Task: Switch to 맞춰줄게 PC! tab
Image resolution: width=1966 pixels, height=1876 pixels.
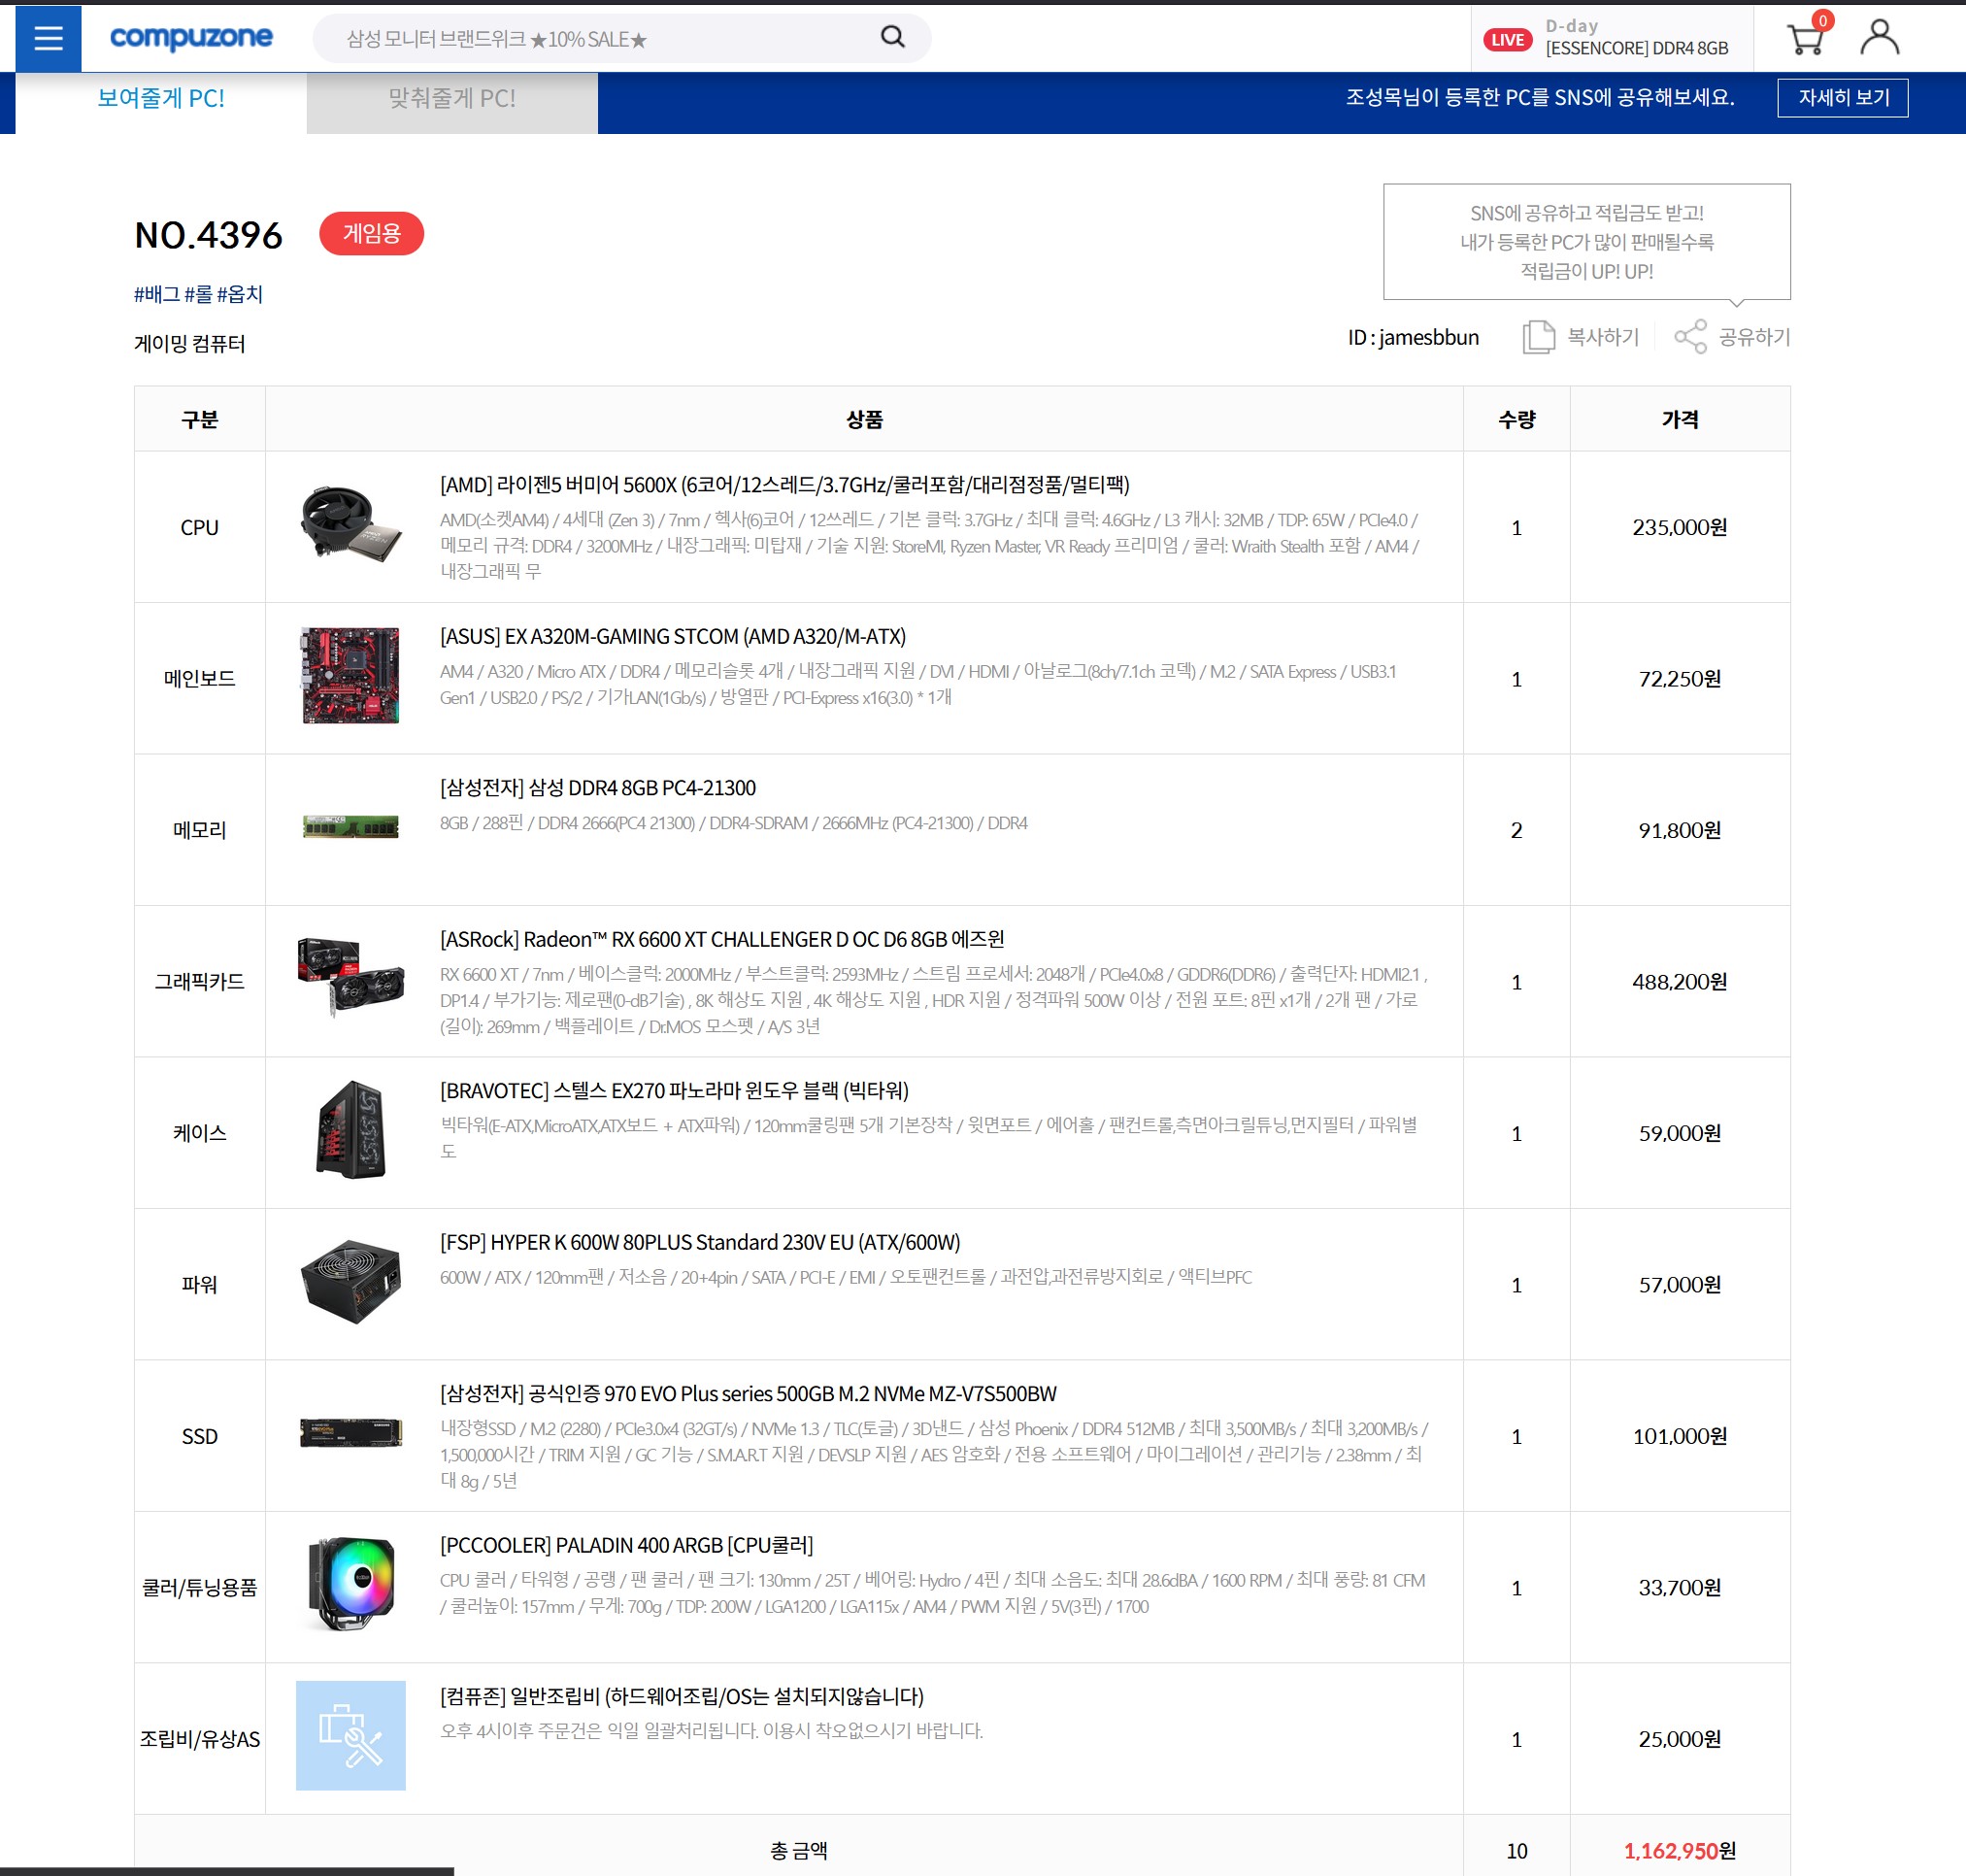Action: [x=452, y=99]
